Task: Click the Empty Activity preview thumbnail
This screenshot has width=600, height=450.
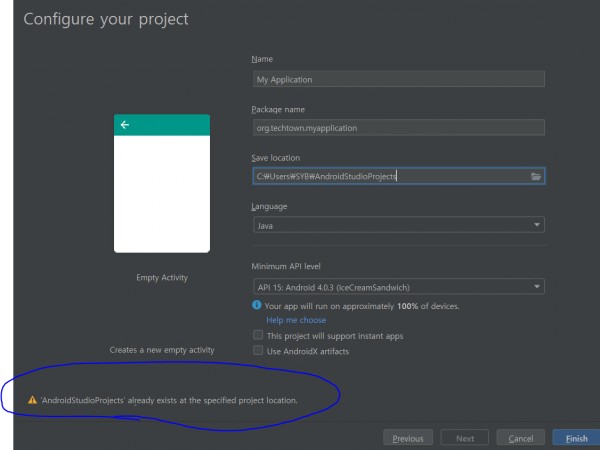Action: click(162, 183)
